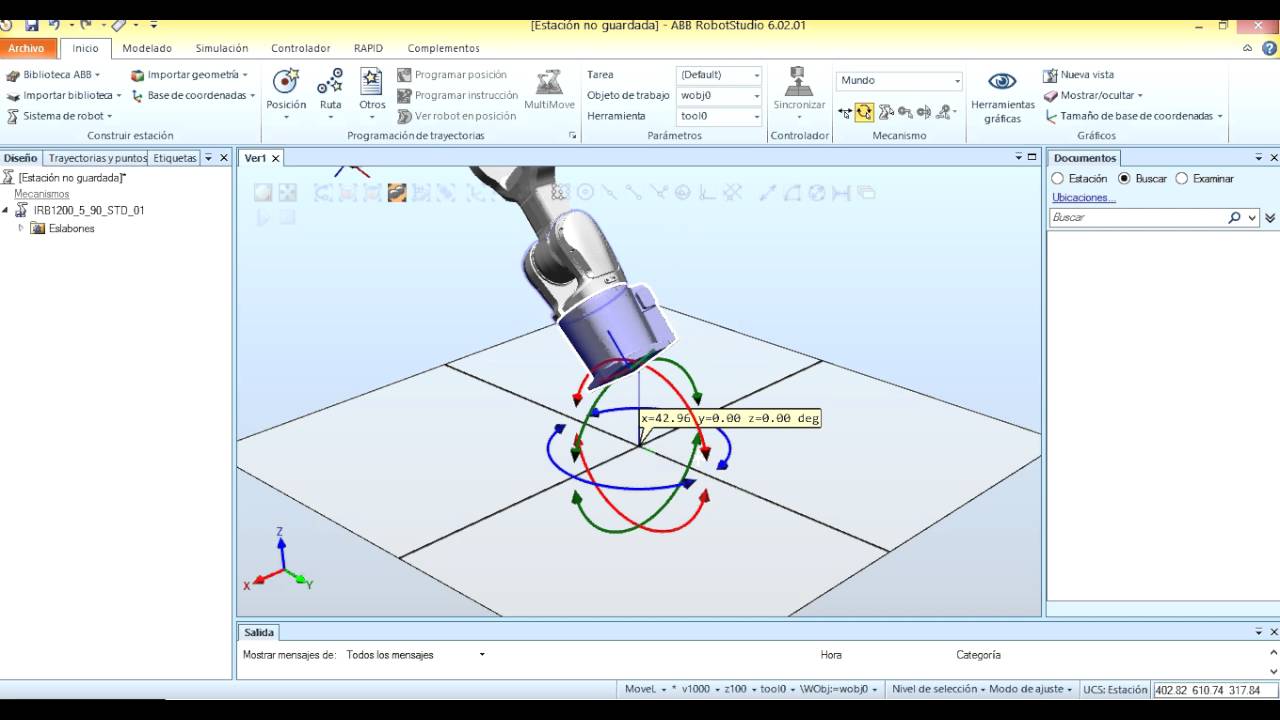Open Nivel de selección in status bar
Image resolution: width=1280 pixels, height=720 pixels.
[939, 689]
